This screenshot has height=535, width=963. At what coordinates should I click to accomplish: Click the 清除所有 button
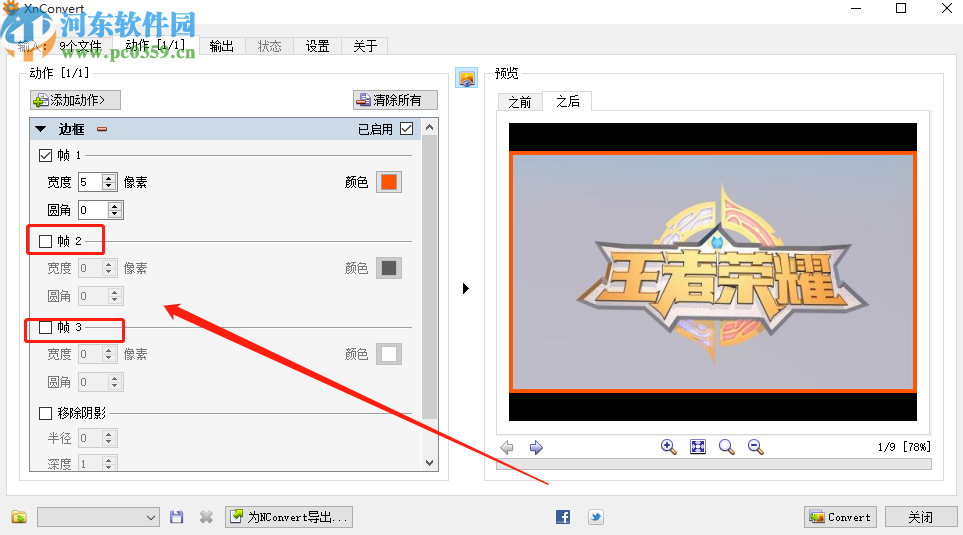click(396, 100)
